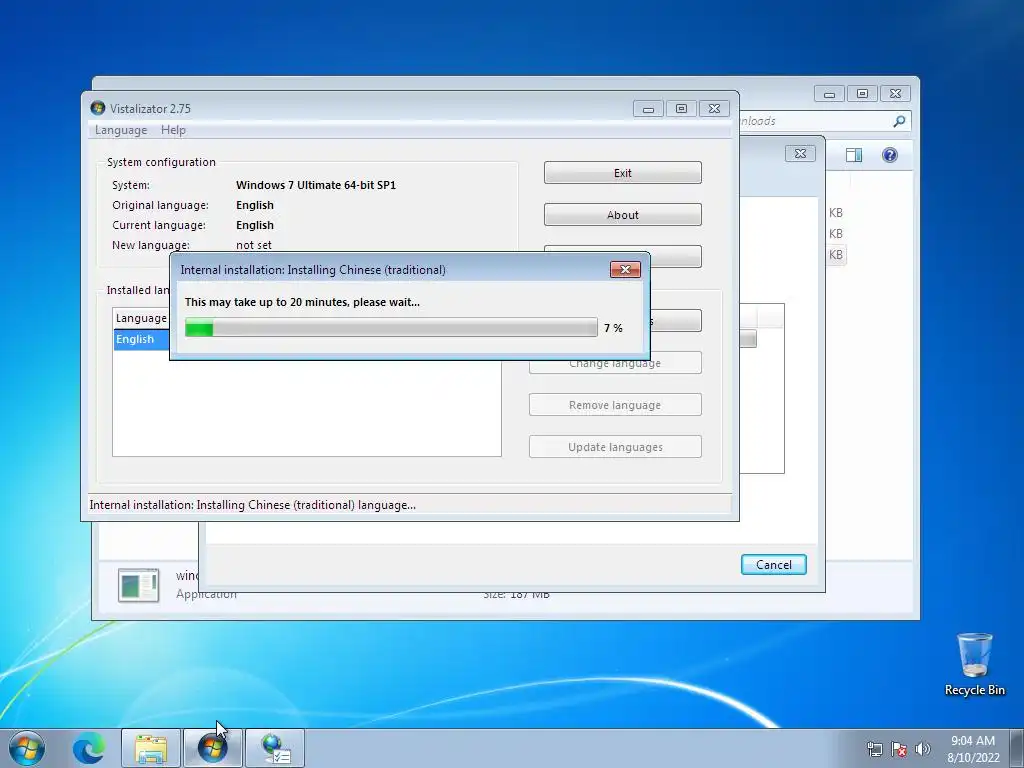Click the Change language button
The image size is (1024, 768).
615,364
